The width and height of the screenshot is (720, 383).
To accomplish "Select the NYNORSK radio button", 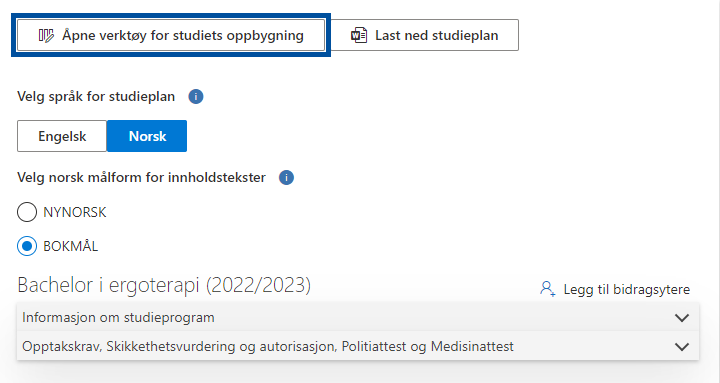I will 27,212.
